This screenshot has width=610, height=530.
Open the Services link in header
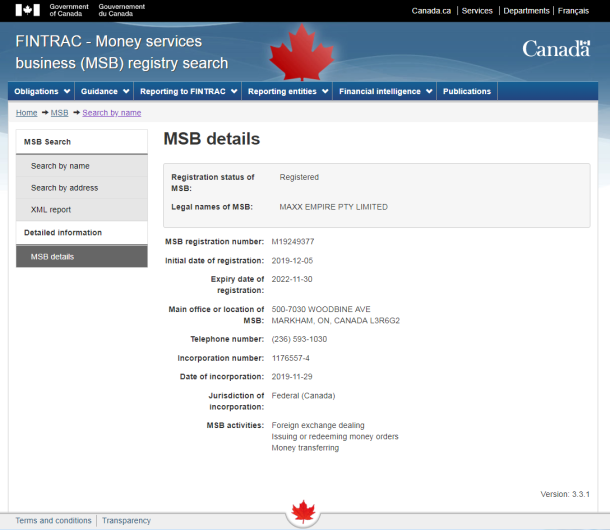coord(477,11)
